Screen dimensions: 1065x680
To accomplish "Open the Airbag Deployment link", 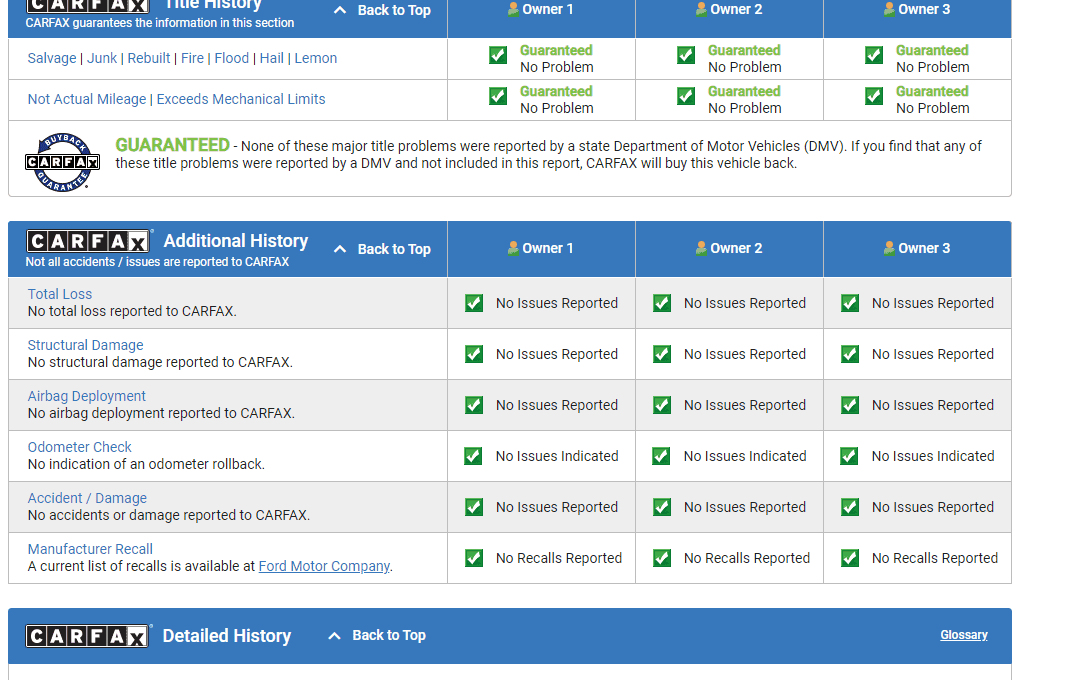I will 87,396.
